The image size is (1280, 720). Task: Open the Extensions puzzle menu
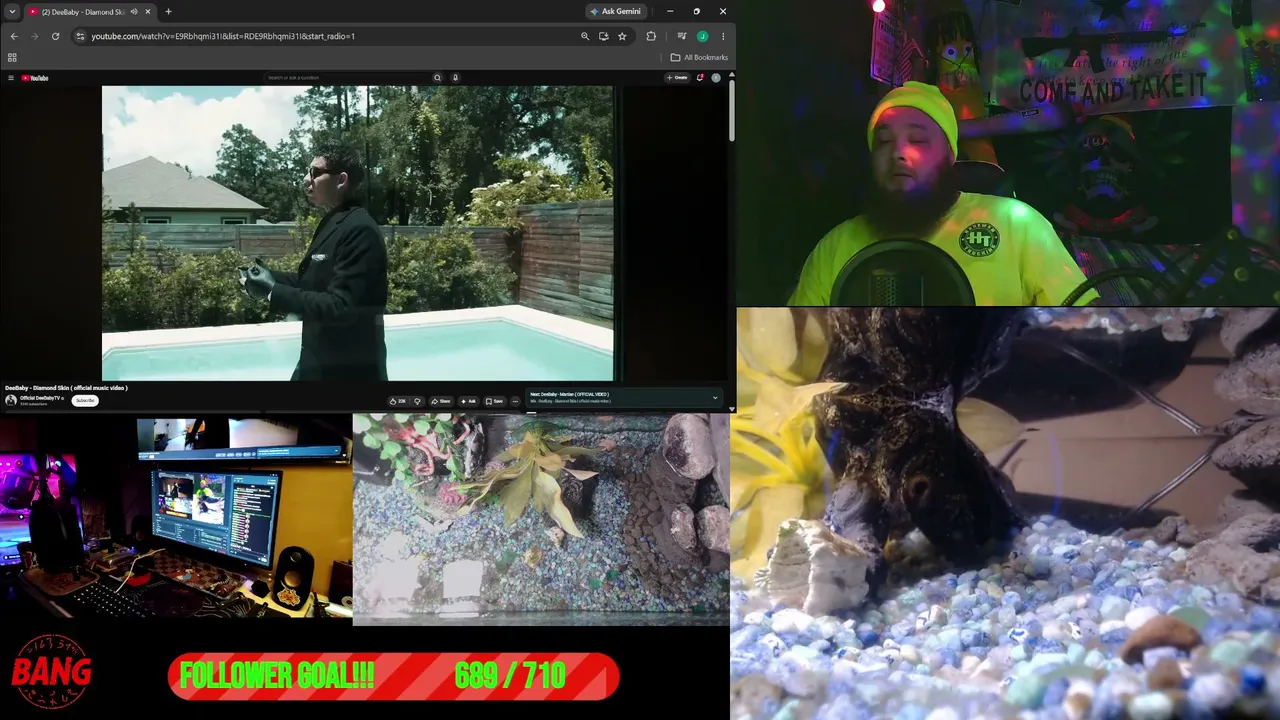651,36
